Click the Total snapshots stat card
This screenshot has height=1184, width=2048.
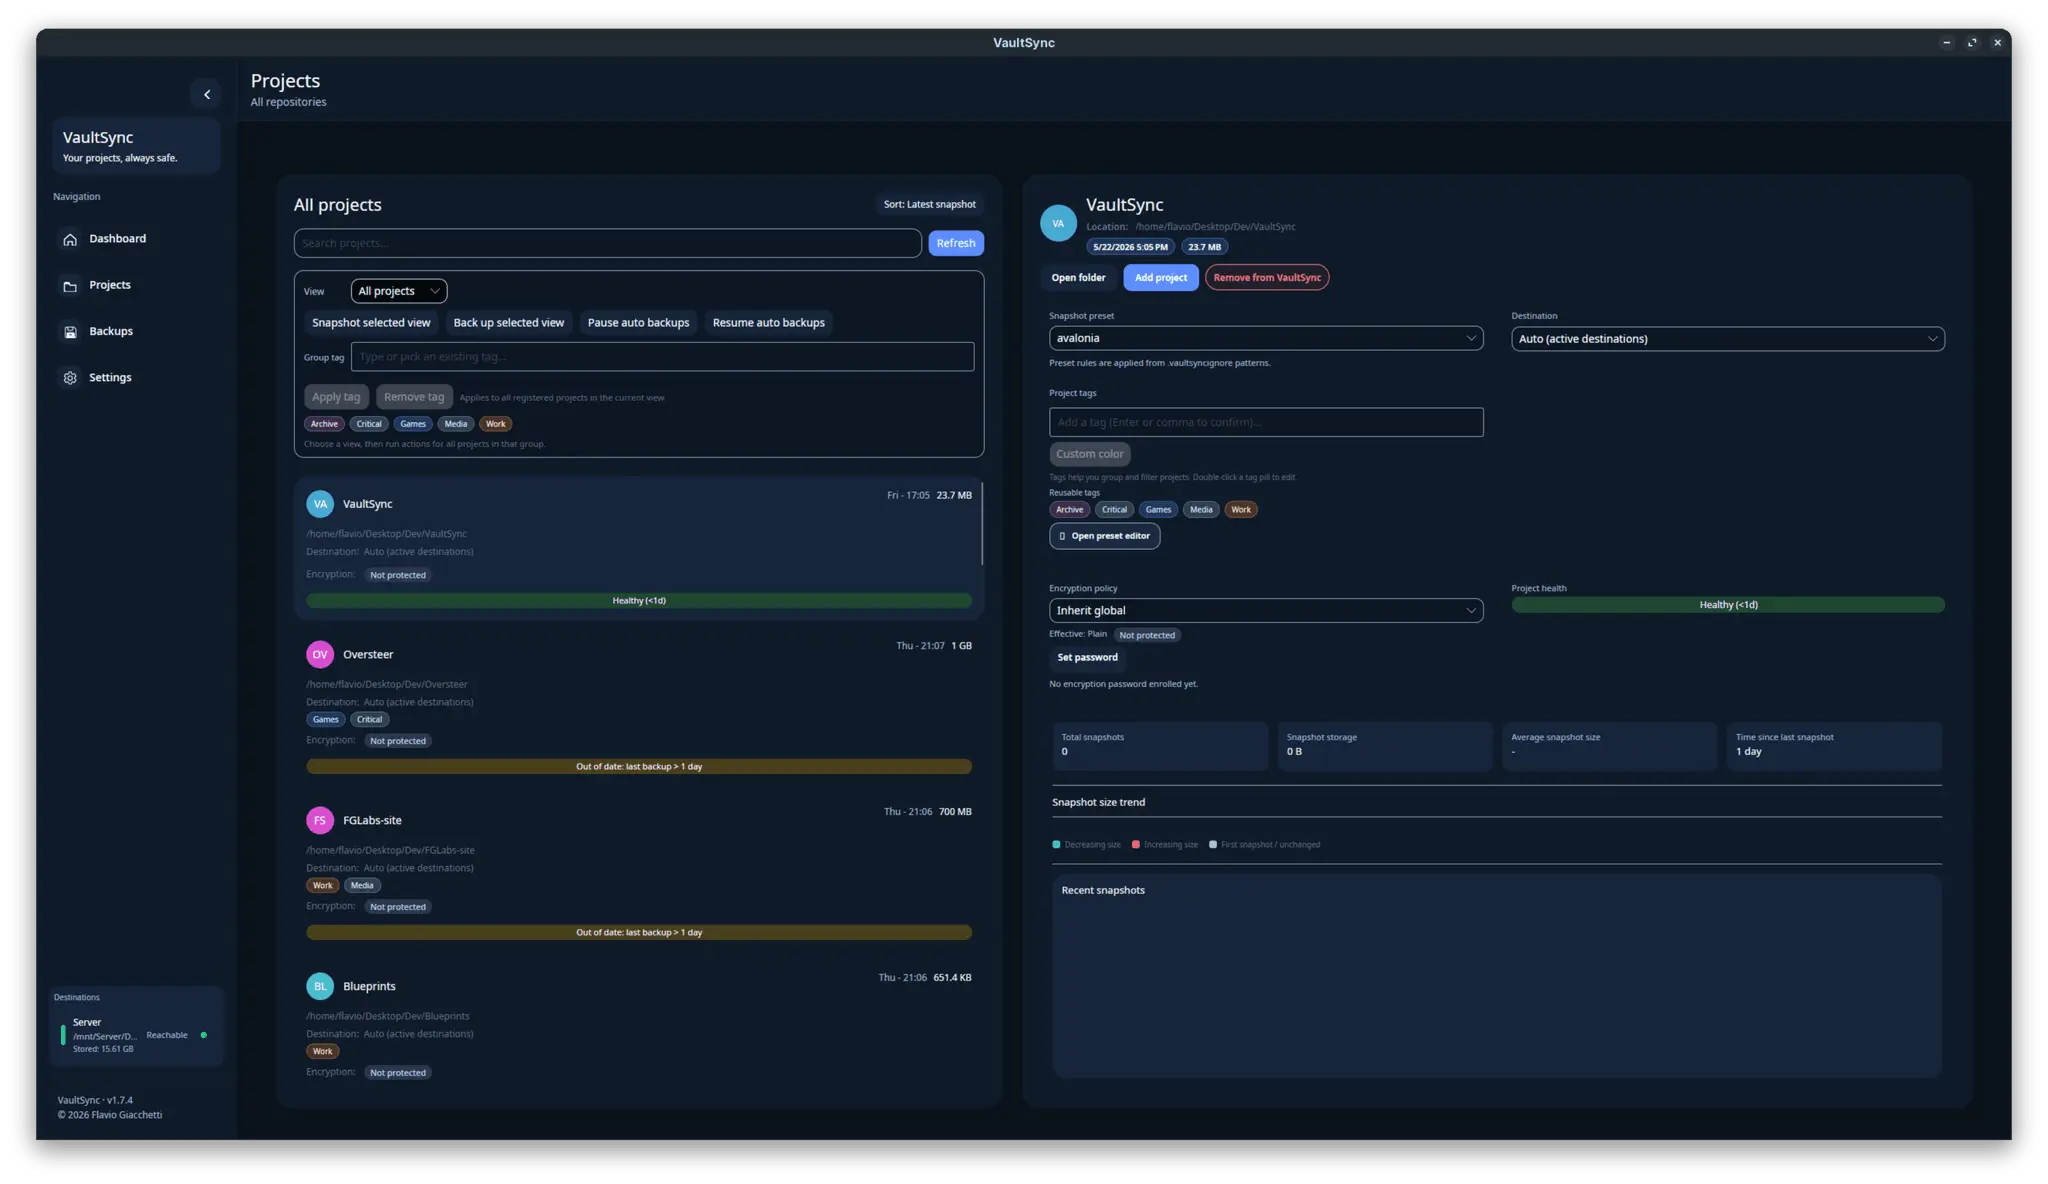(x=1160, y=745)
